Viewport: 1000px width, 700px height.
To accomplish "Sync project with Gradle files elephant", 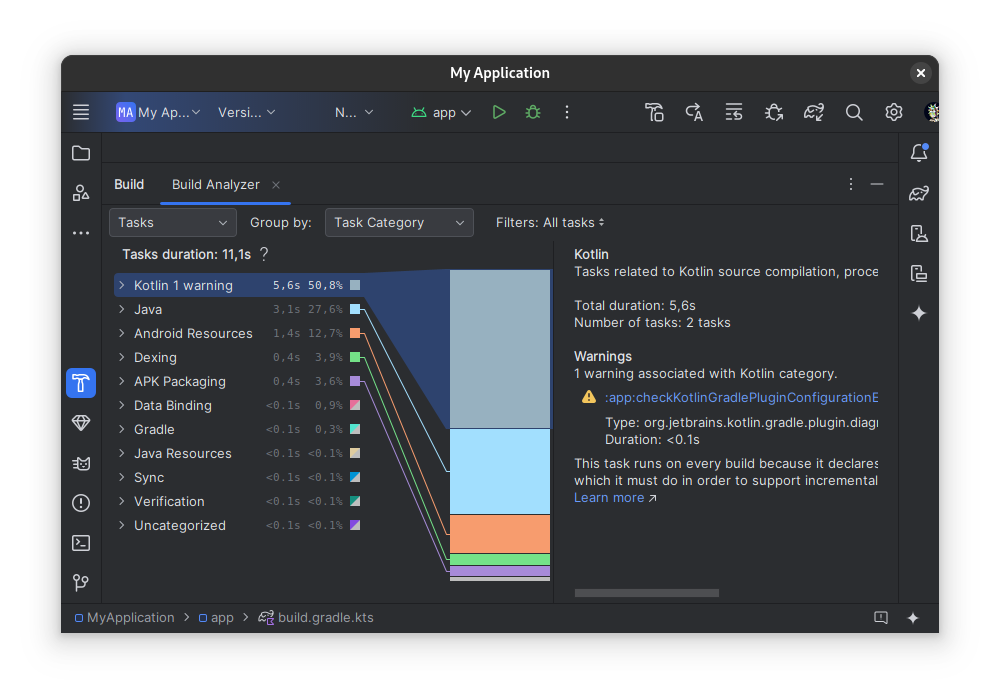I will tap(814, 112).
